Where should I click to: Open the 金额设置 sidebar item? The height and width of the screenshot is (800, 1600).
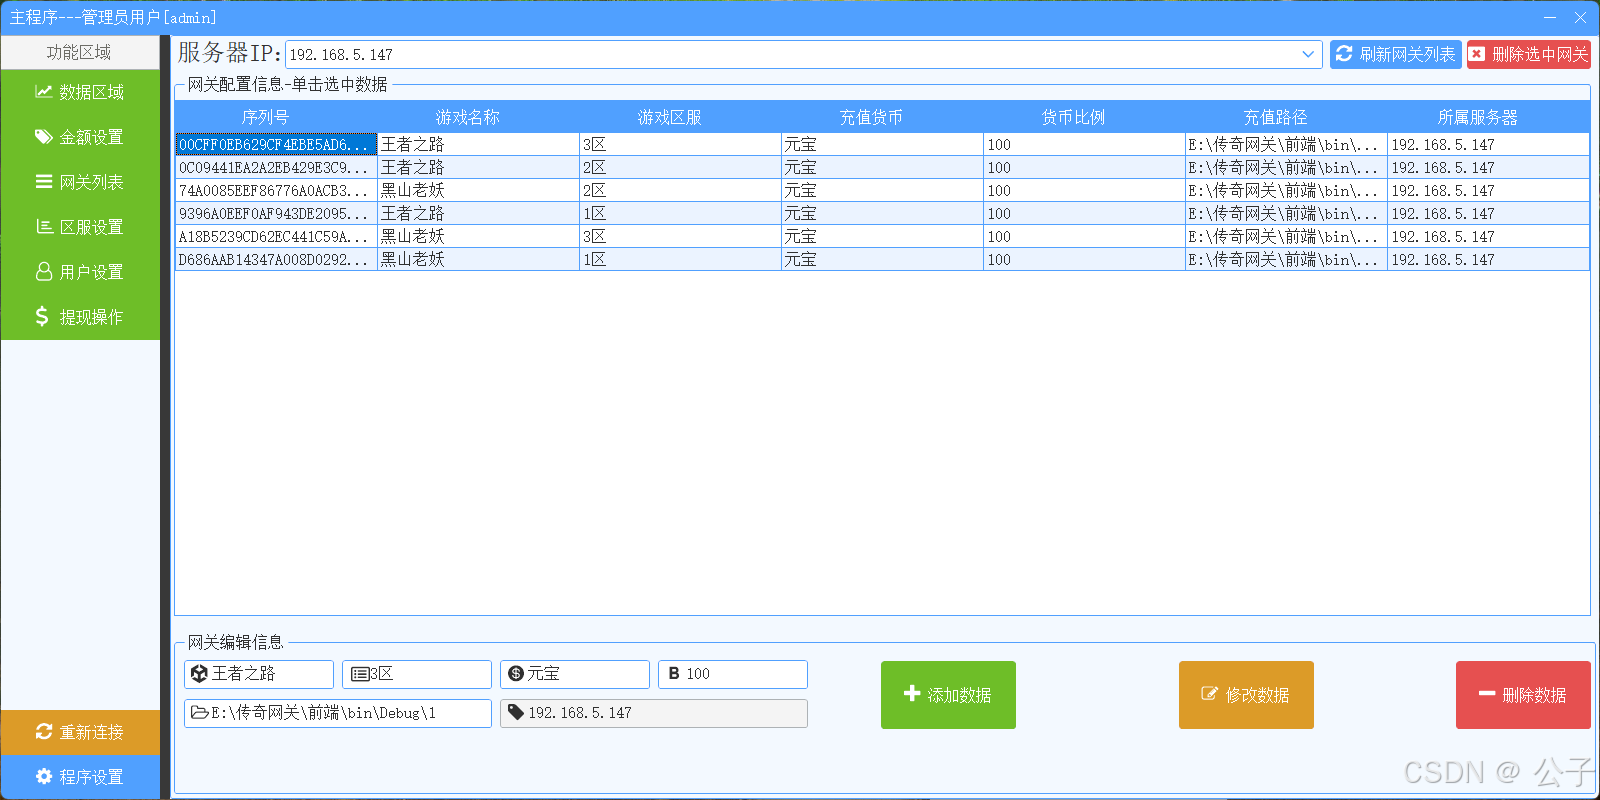tap(80, 137)
